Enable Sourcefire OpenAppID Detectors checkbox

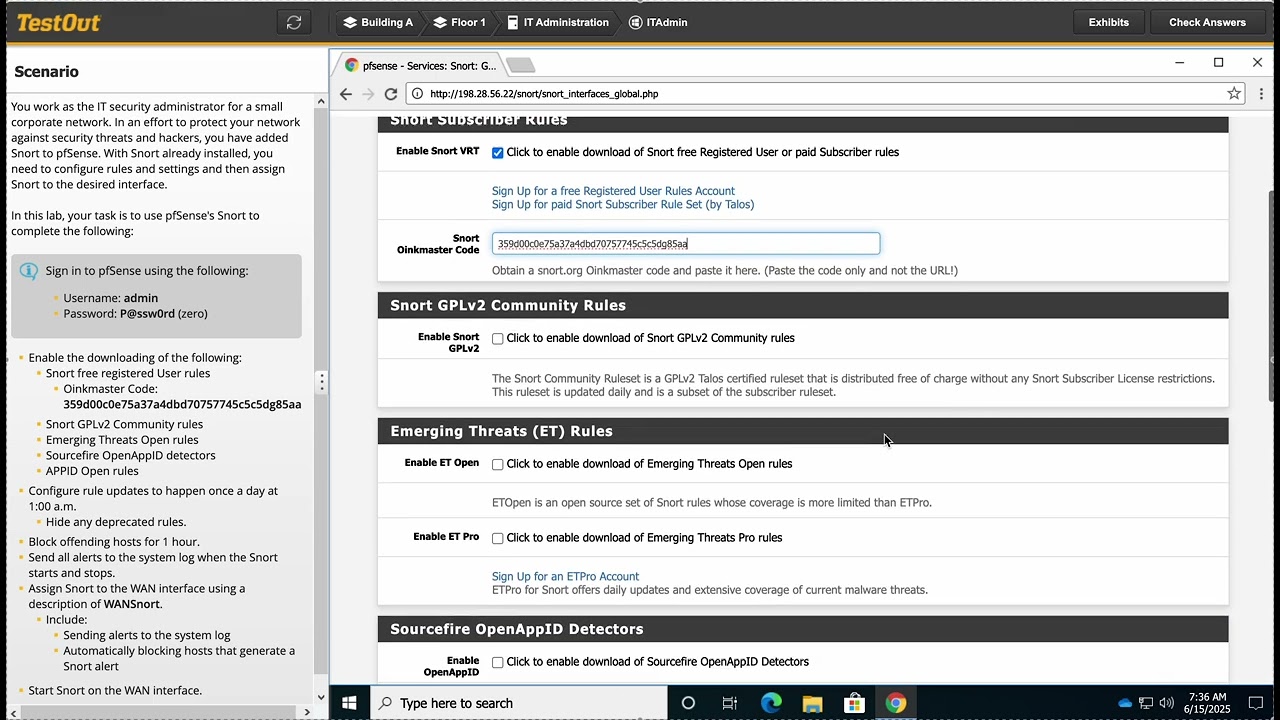(497, 662)
